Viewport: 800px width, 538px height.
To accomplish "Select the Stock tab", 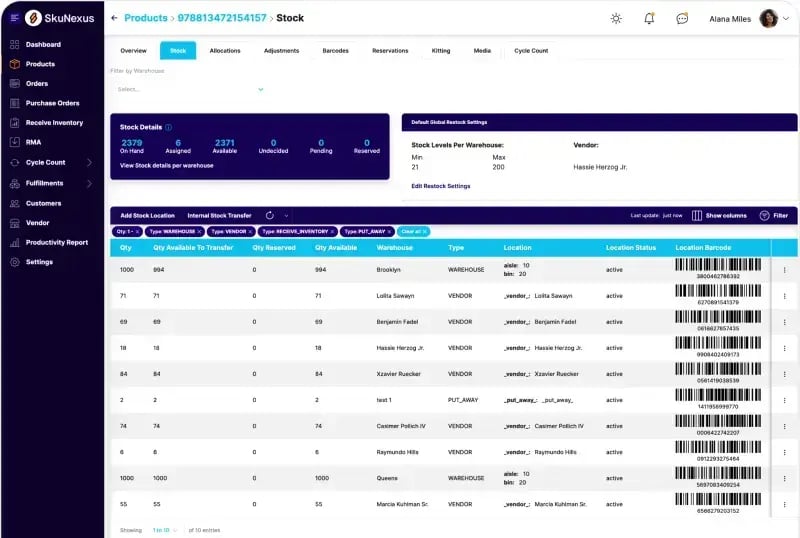I will [178, 51].
